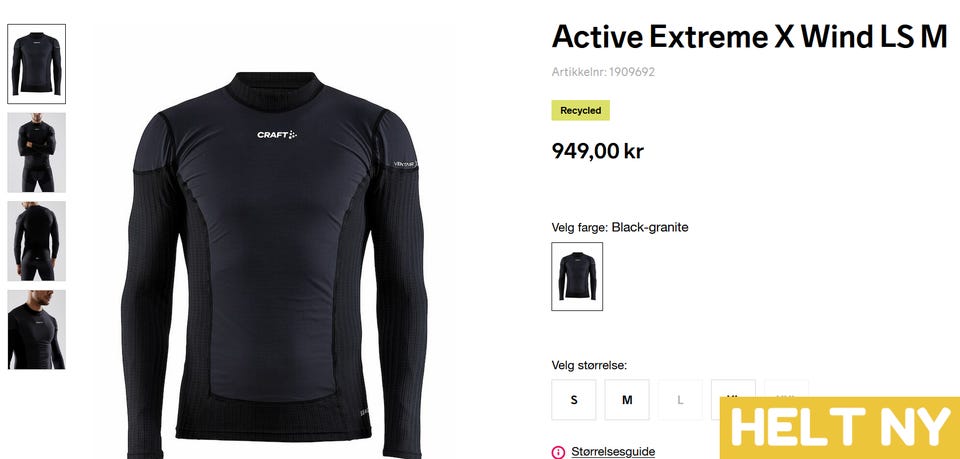Click the 949,00 kr price

click(x=598, y=151)
